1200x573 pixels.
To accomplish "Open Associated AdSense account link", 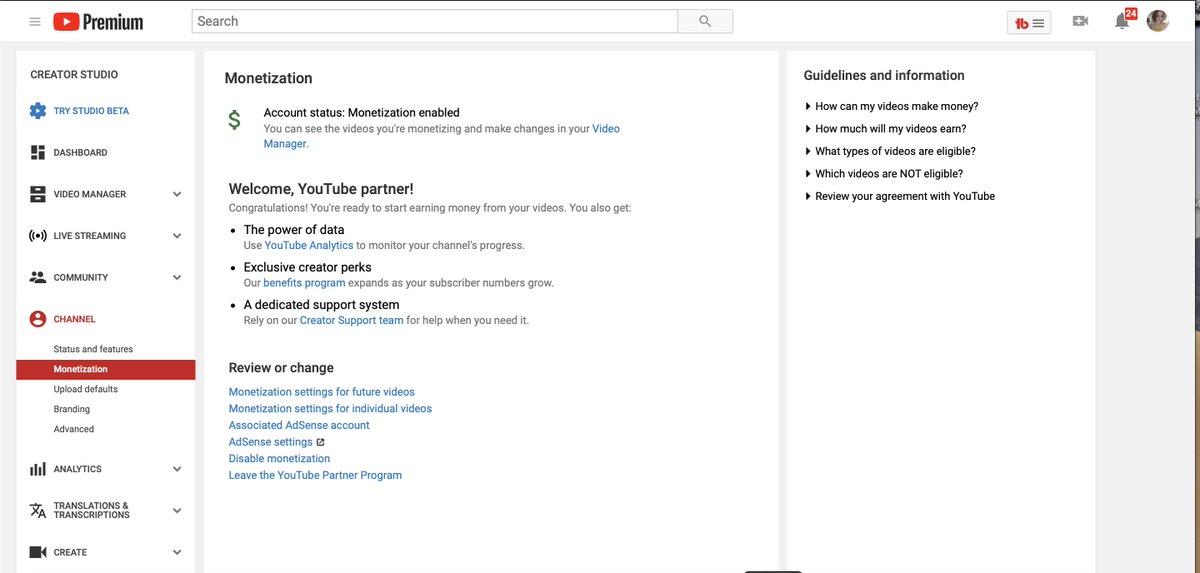I will [299, 425].
